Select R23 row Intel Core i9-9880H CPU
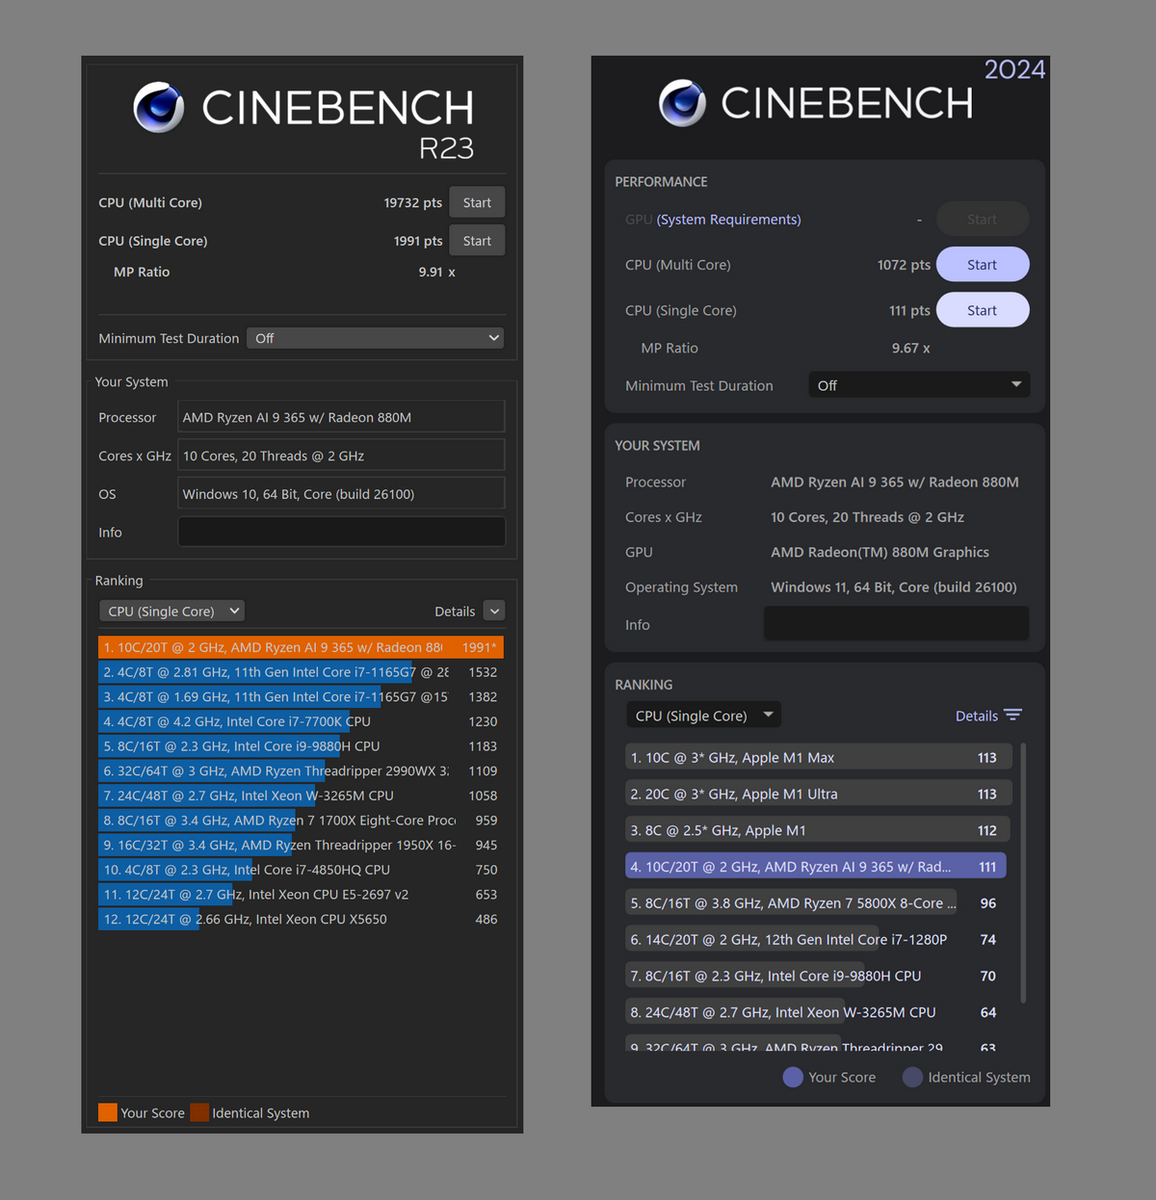Image resolution: width=1156 pixels, height=1200 pixels. click(300, 746)
